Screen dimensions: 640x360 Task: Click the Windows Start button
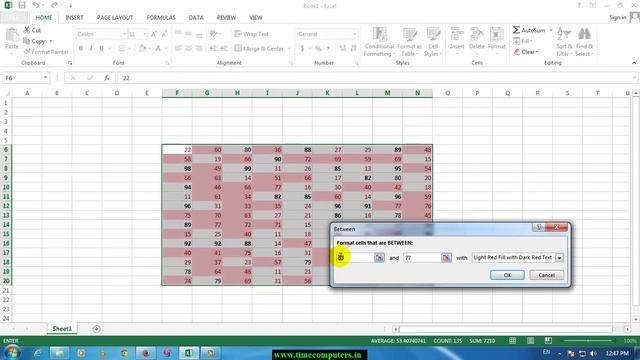pyautogui.click(x=12, y=353)
